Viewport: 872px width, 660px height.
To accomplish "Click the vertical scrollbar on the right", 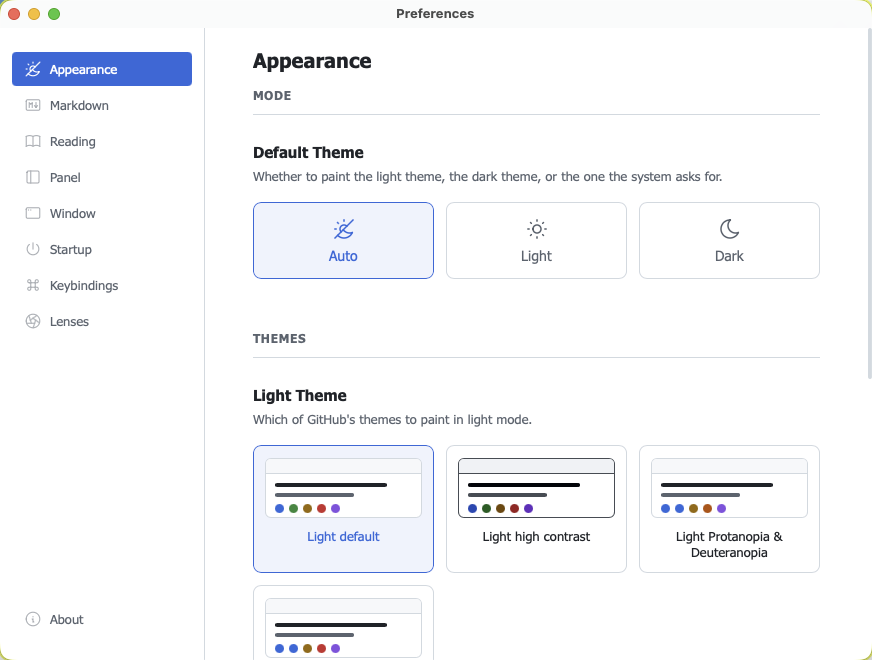I will click(x=869, y=203).
